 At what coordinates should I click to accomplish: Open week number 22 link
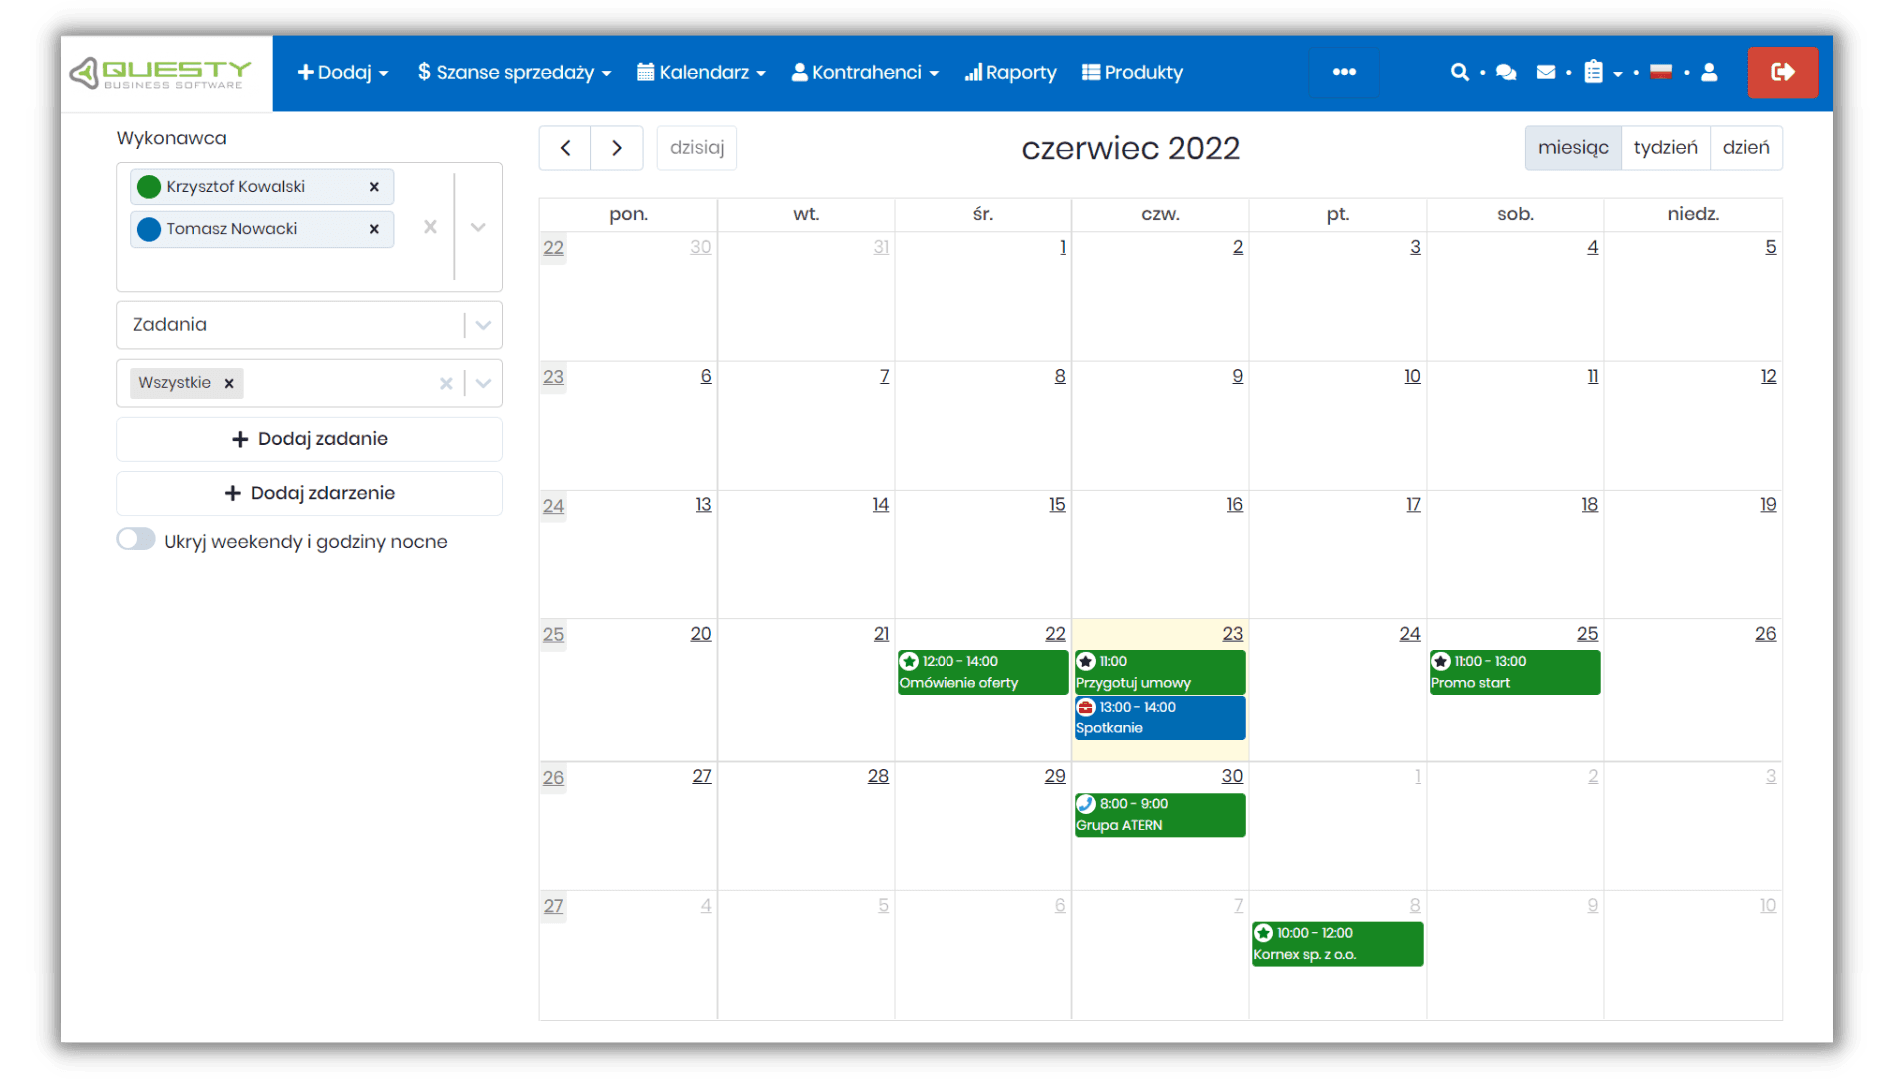click(x=553, y=248)
